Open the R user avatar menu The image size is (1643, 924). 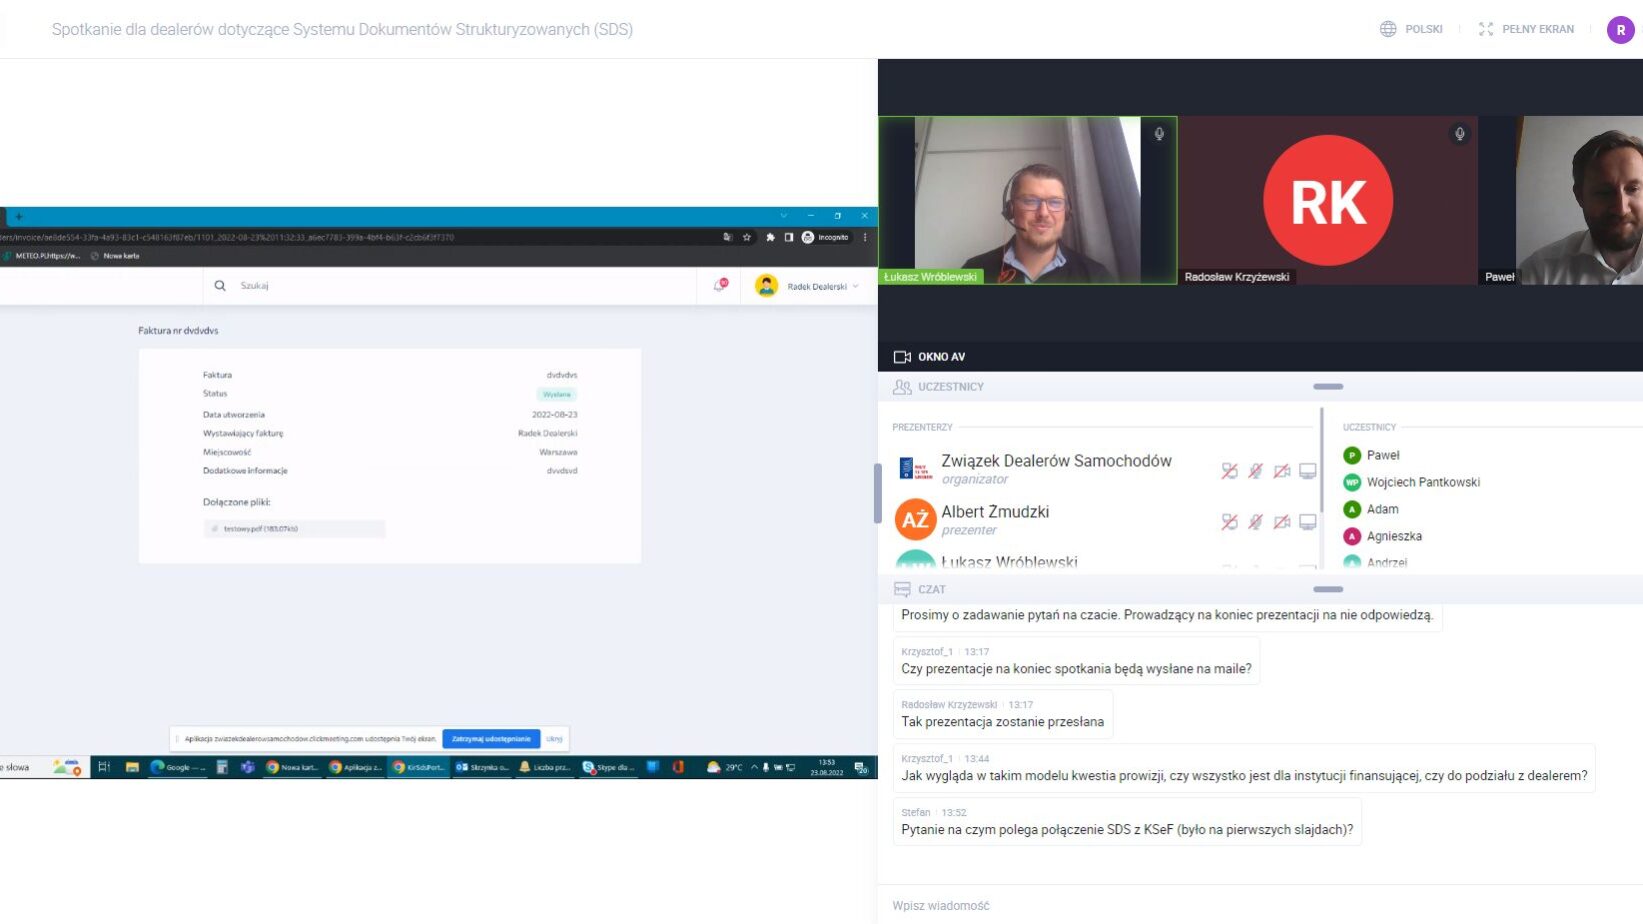pos(1620,30)
